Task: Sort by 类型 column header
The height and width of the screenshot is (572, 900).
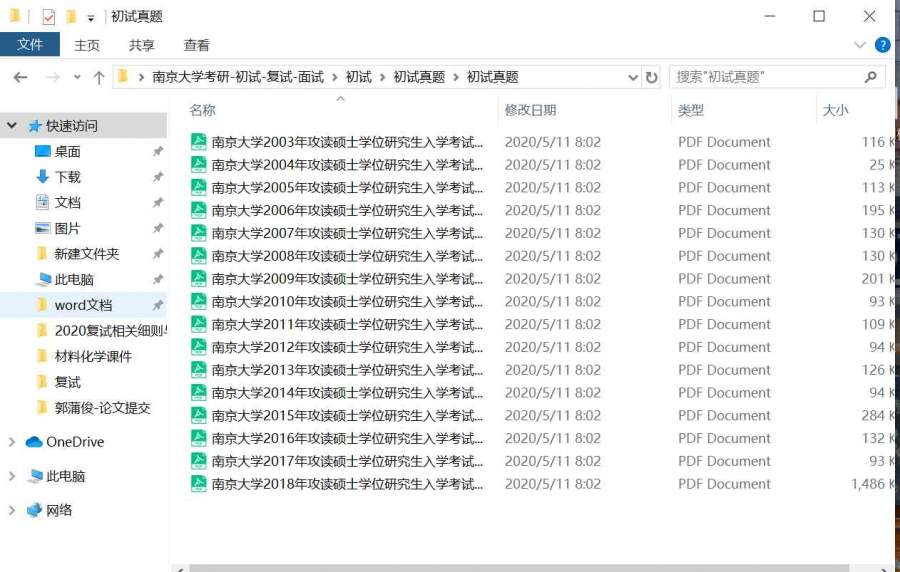Action: click(x=690, y=110)
